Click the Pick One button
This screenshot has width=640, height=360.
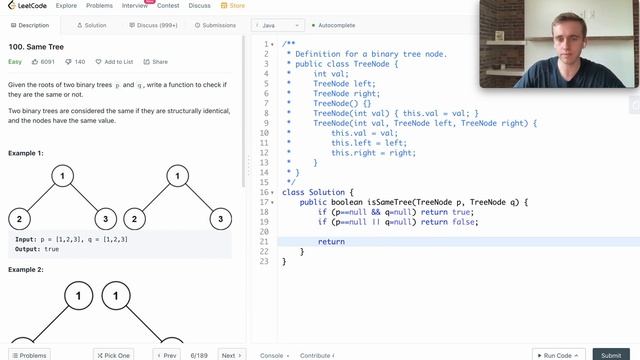pos(113,355)
